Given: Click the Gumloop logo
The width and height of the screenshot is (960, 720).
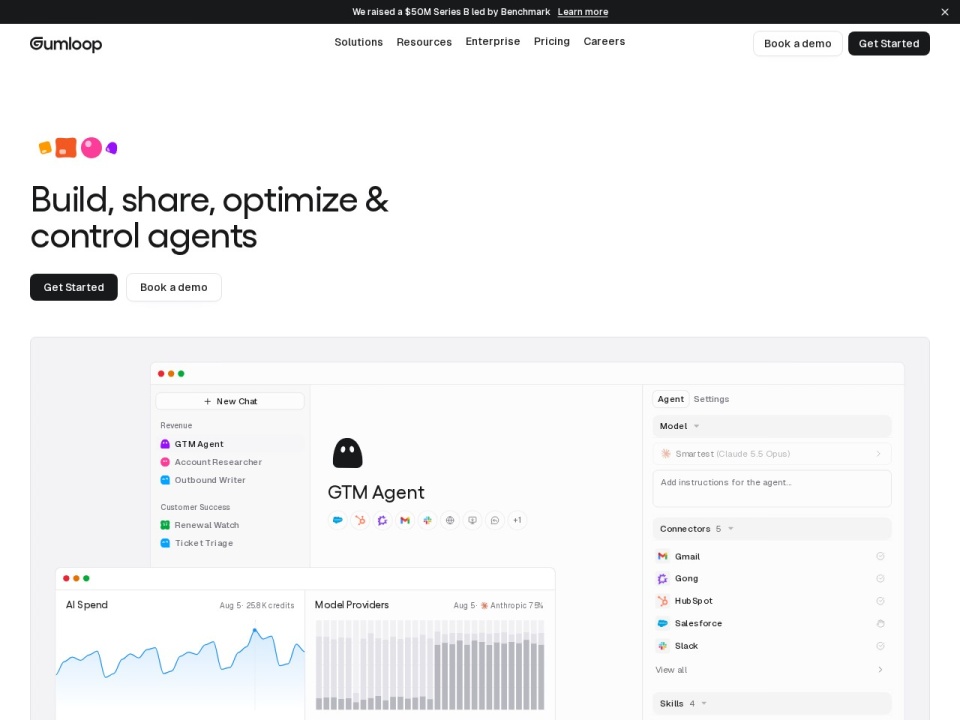Looking at the screenshot, I should [66, 43].
